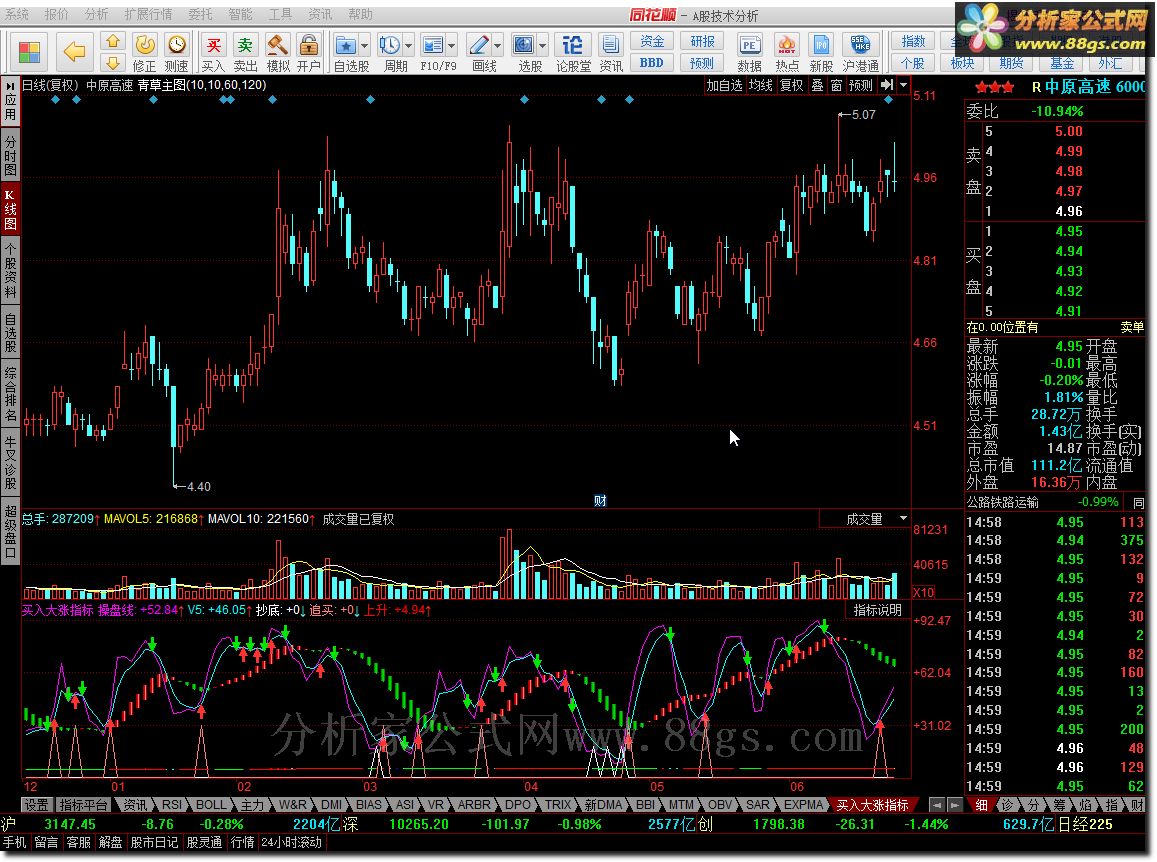This screenshot has width=1157, height=862.
Task: Expand the 选股 dropdown arrow
Action: click(x=543, y=46)
